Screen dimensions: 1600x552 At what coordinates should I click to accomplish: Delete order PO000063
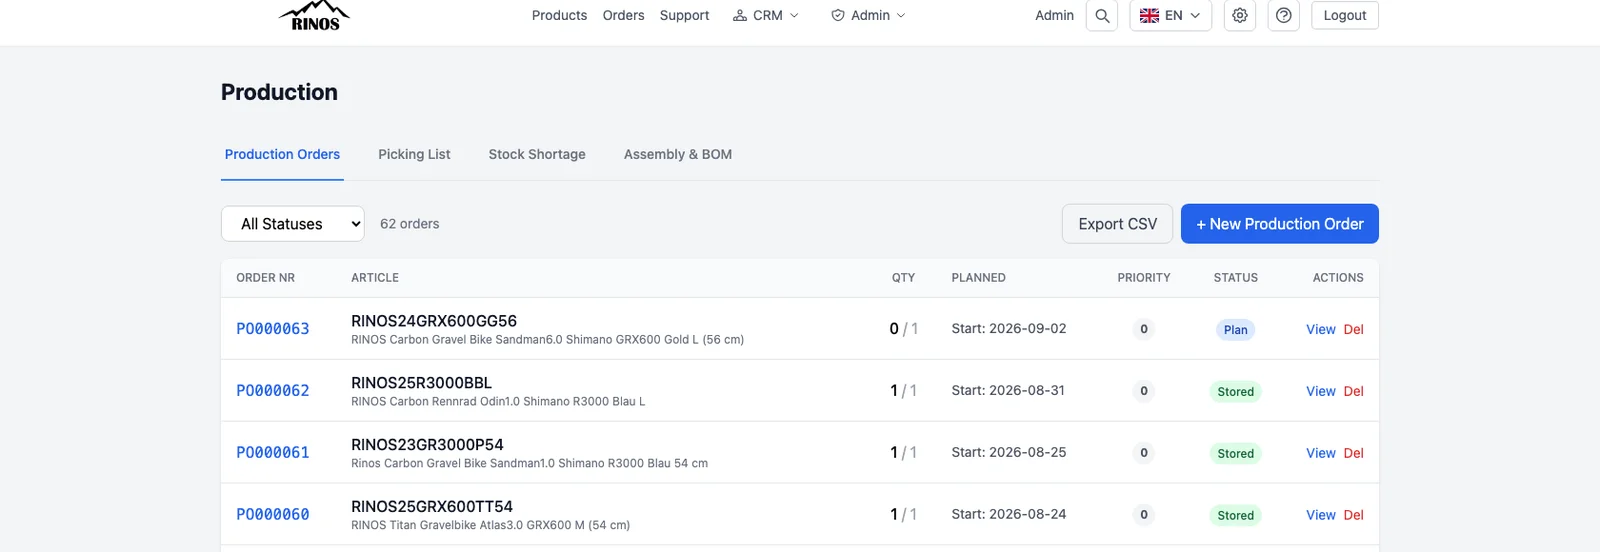point(1354,329)
